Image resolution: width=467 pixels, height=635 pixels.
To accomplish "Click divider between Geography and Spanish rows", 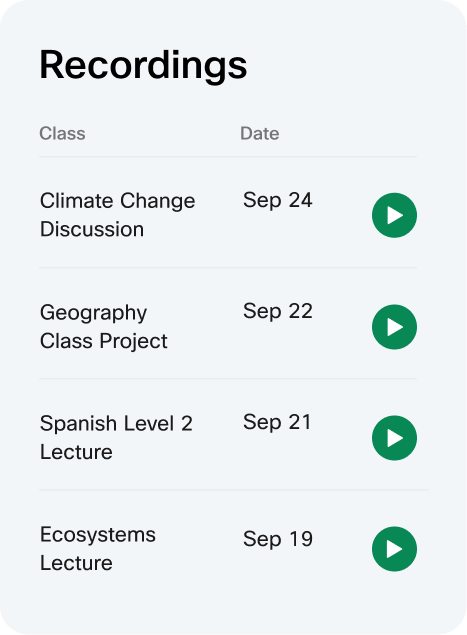I will coord(228,379).
